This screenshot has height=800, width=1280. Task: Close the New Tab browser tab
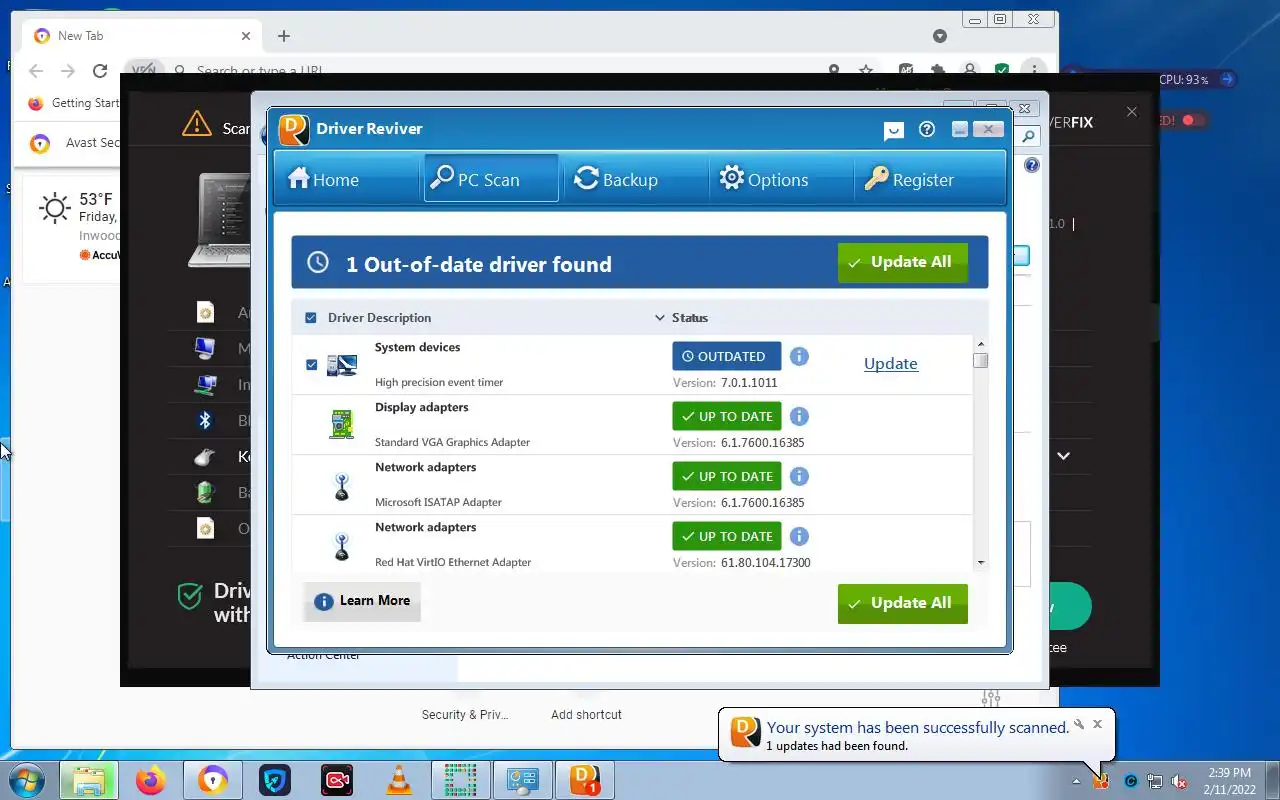246,36
